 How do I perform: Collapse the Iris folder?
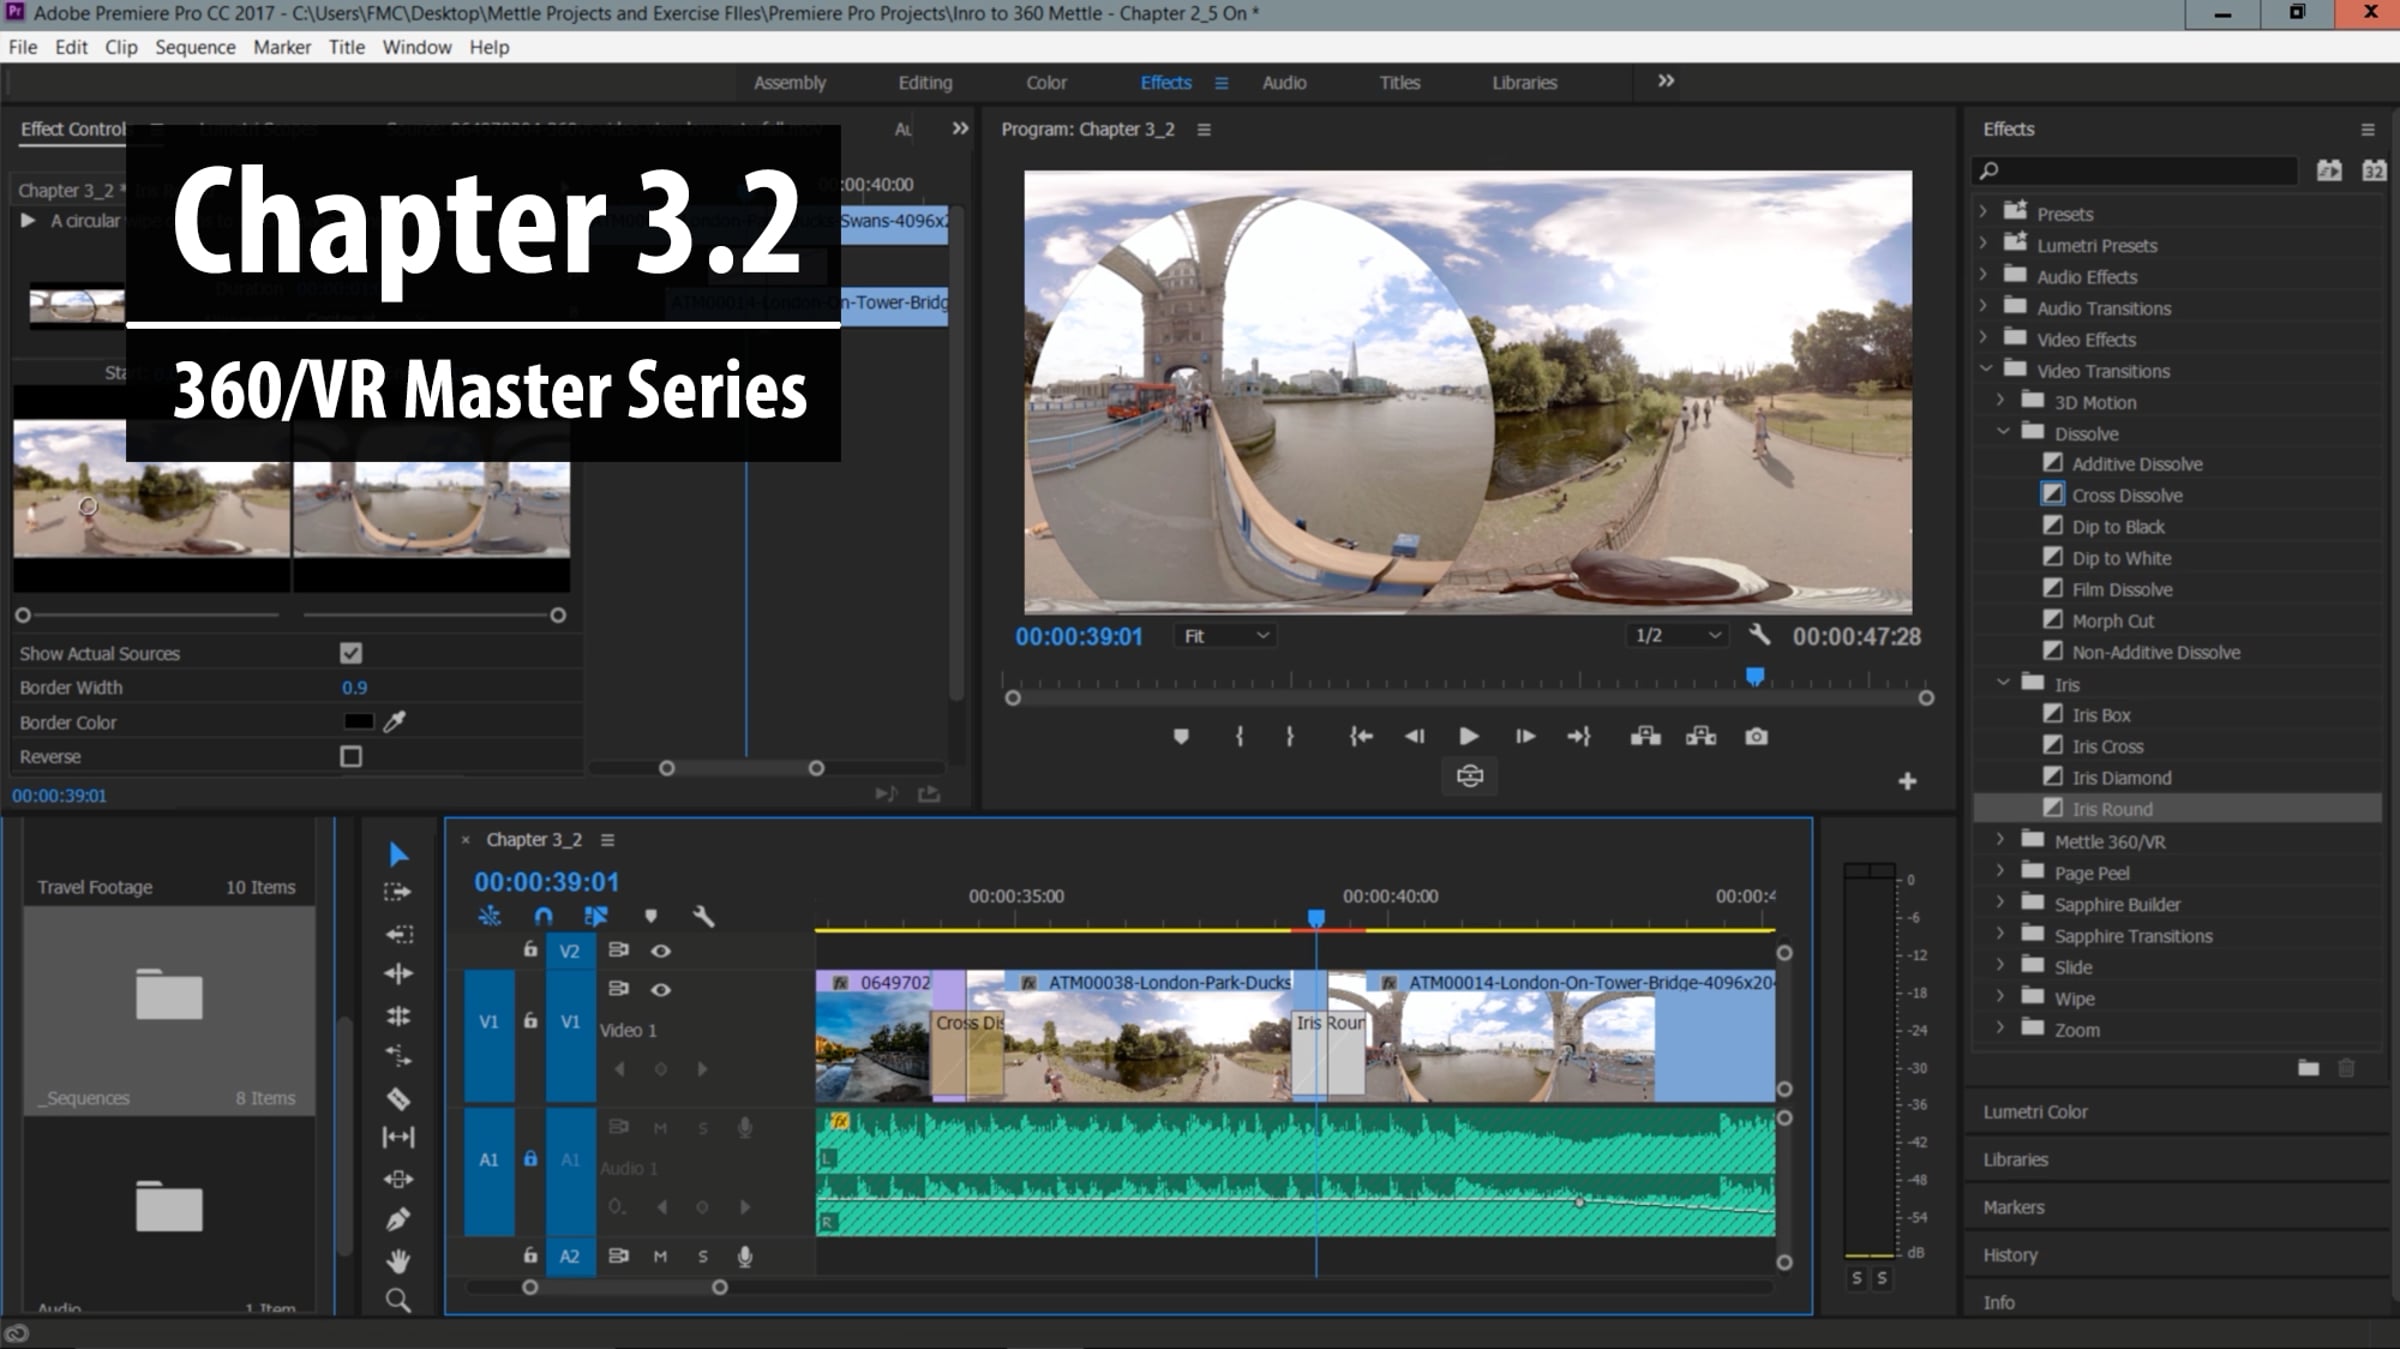point(2003,683)
